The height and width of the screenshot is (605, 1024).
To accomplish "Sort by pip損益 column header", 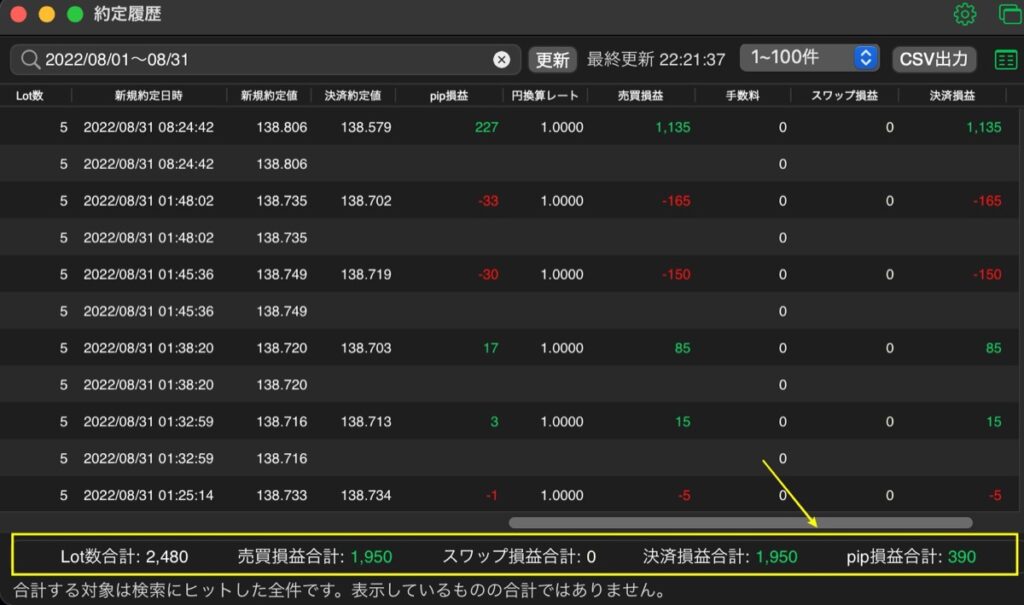I will click(x=449, y=95).
